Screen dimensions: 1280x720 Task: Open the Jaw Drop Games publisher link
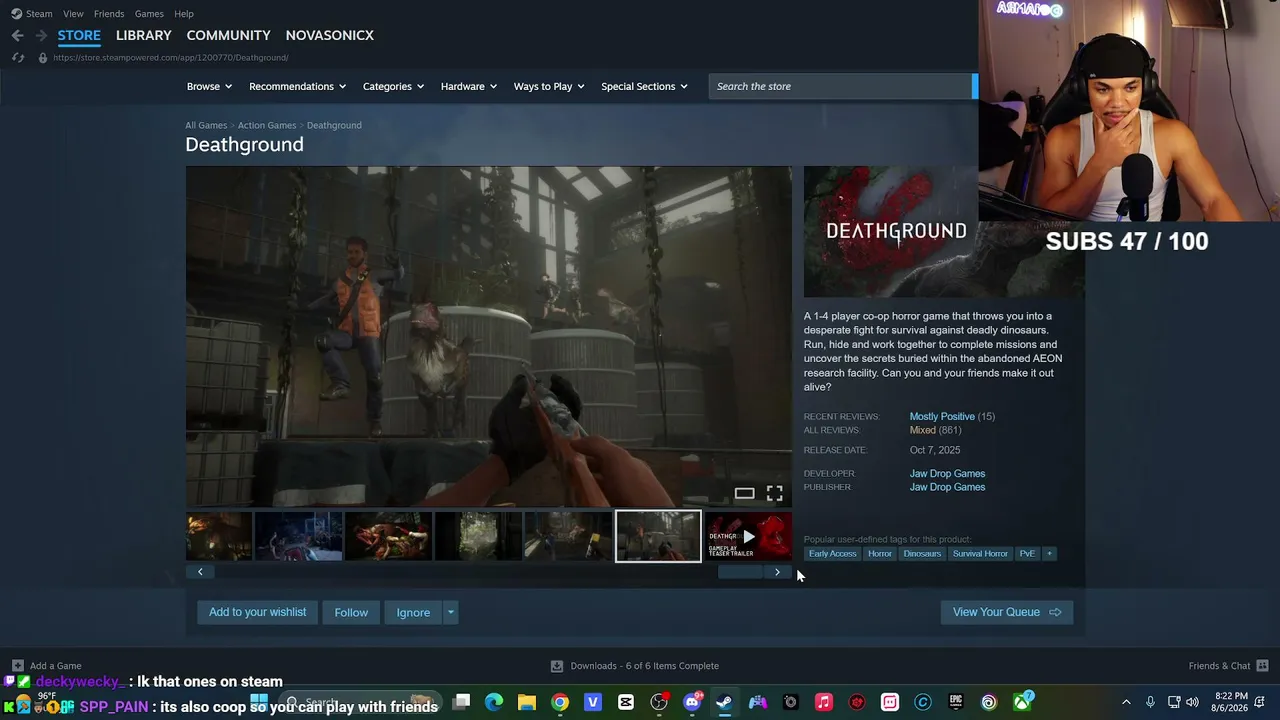click(x=947, y=487)
